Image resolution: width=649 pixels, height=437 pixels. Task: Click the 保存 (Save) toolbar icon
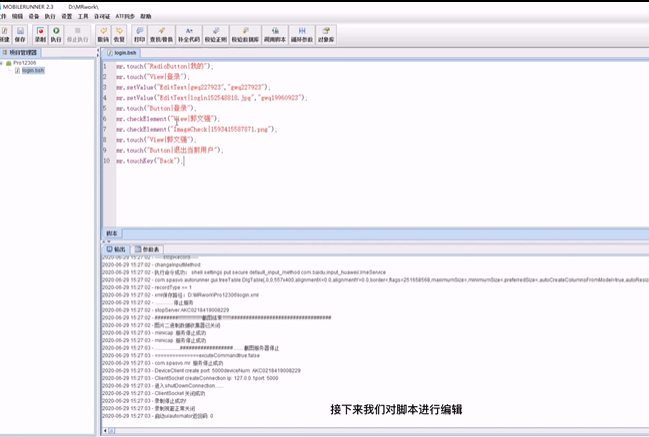coord(20,33)
